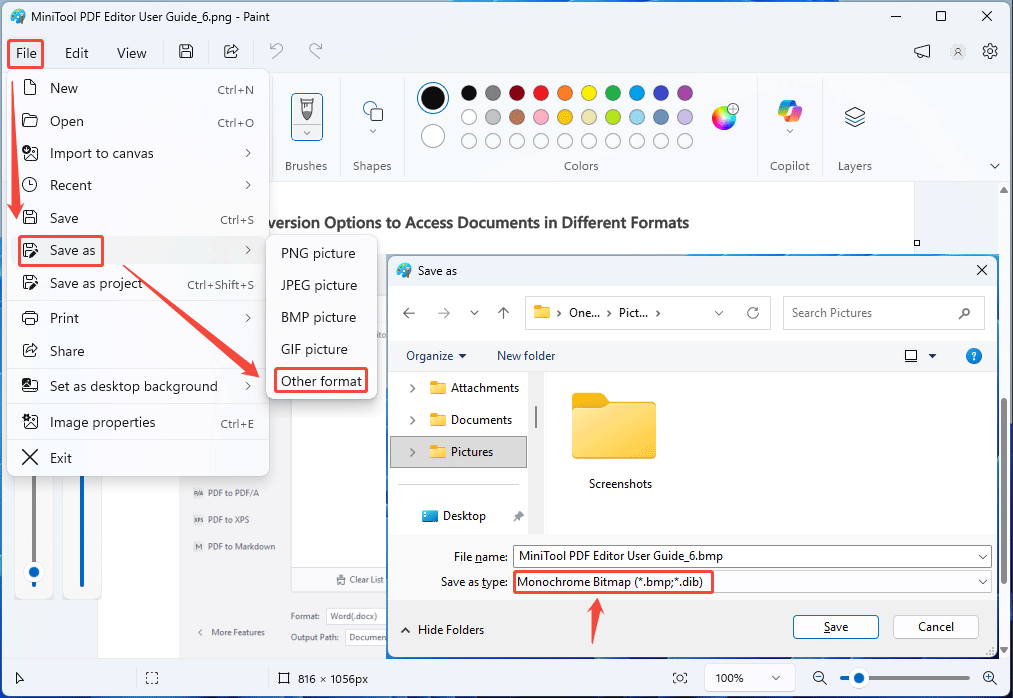Click the user account icon
Screen dimensions: 1013x698
coord(958,52)
